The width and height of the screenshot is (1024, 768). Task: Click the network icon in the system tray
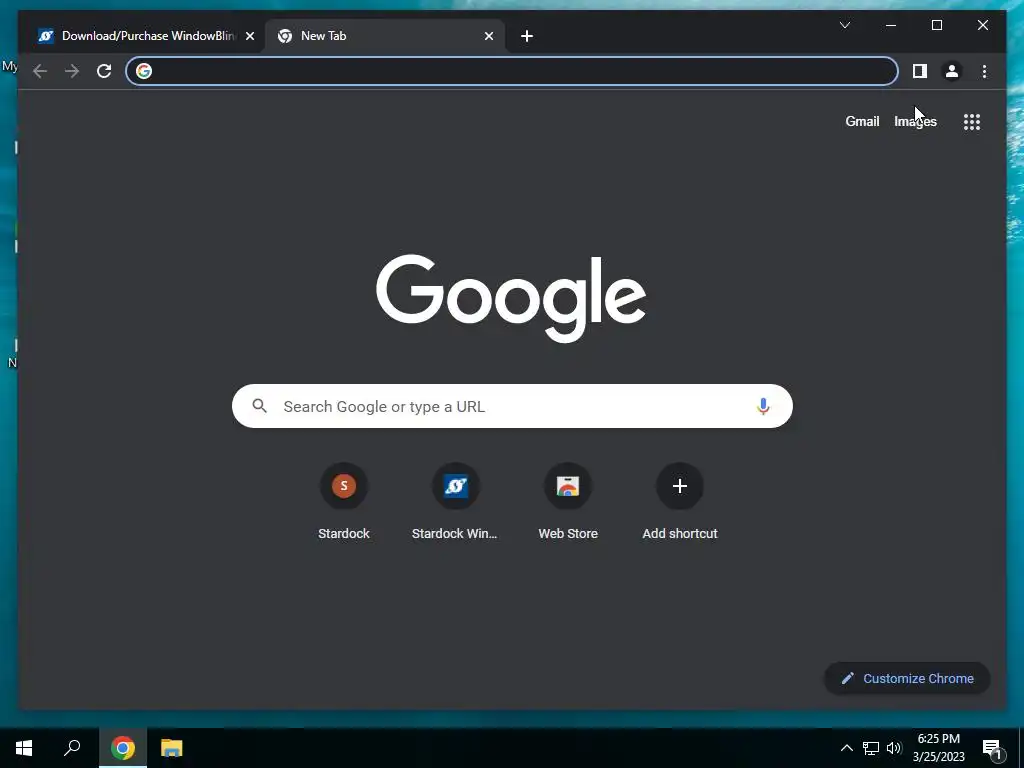coord(871,748)
